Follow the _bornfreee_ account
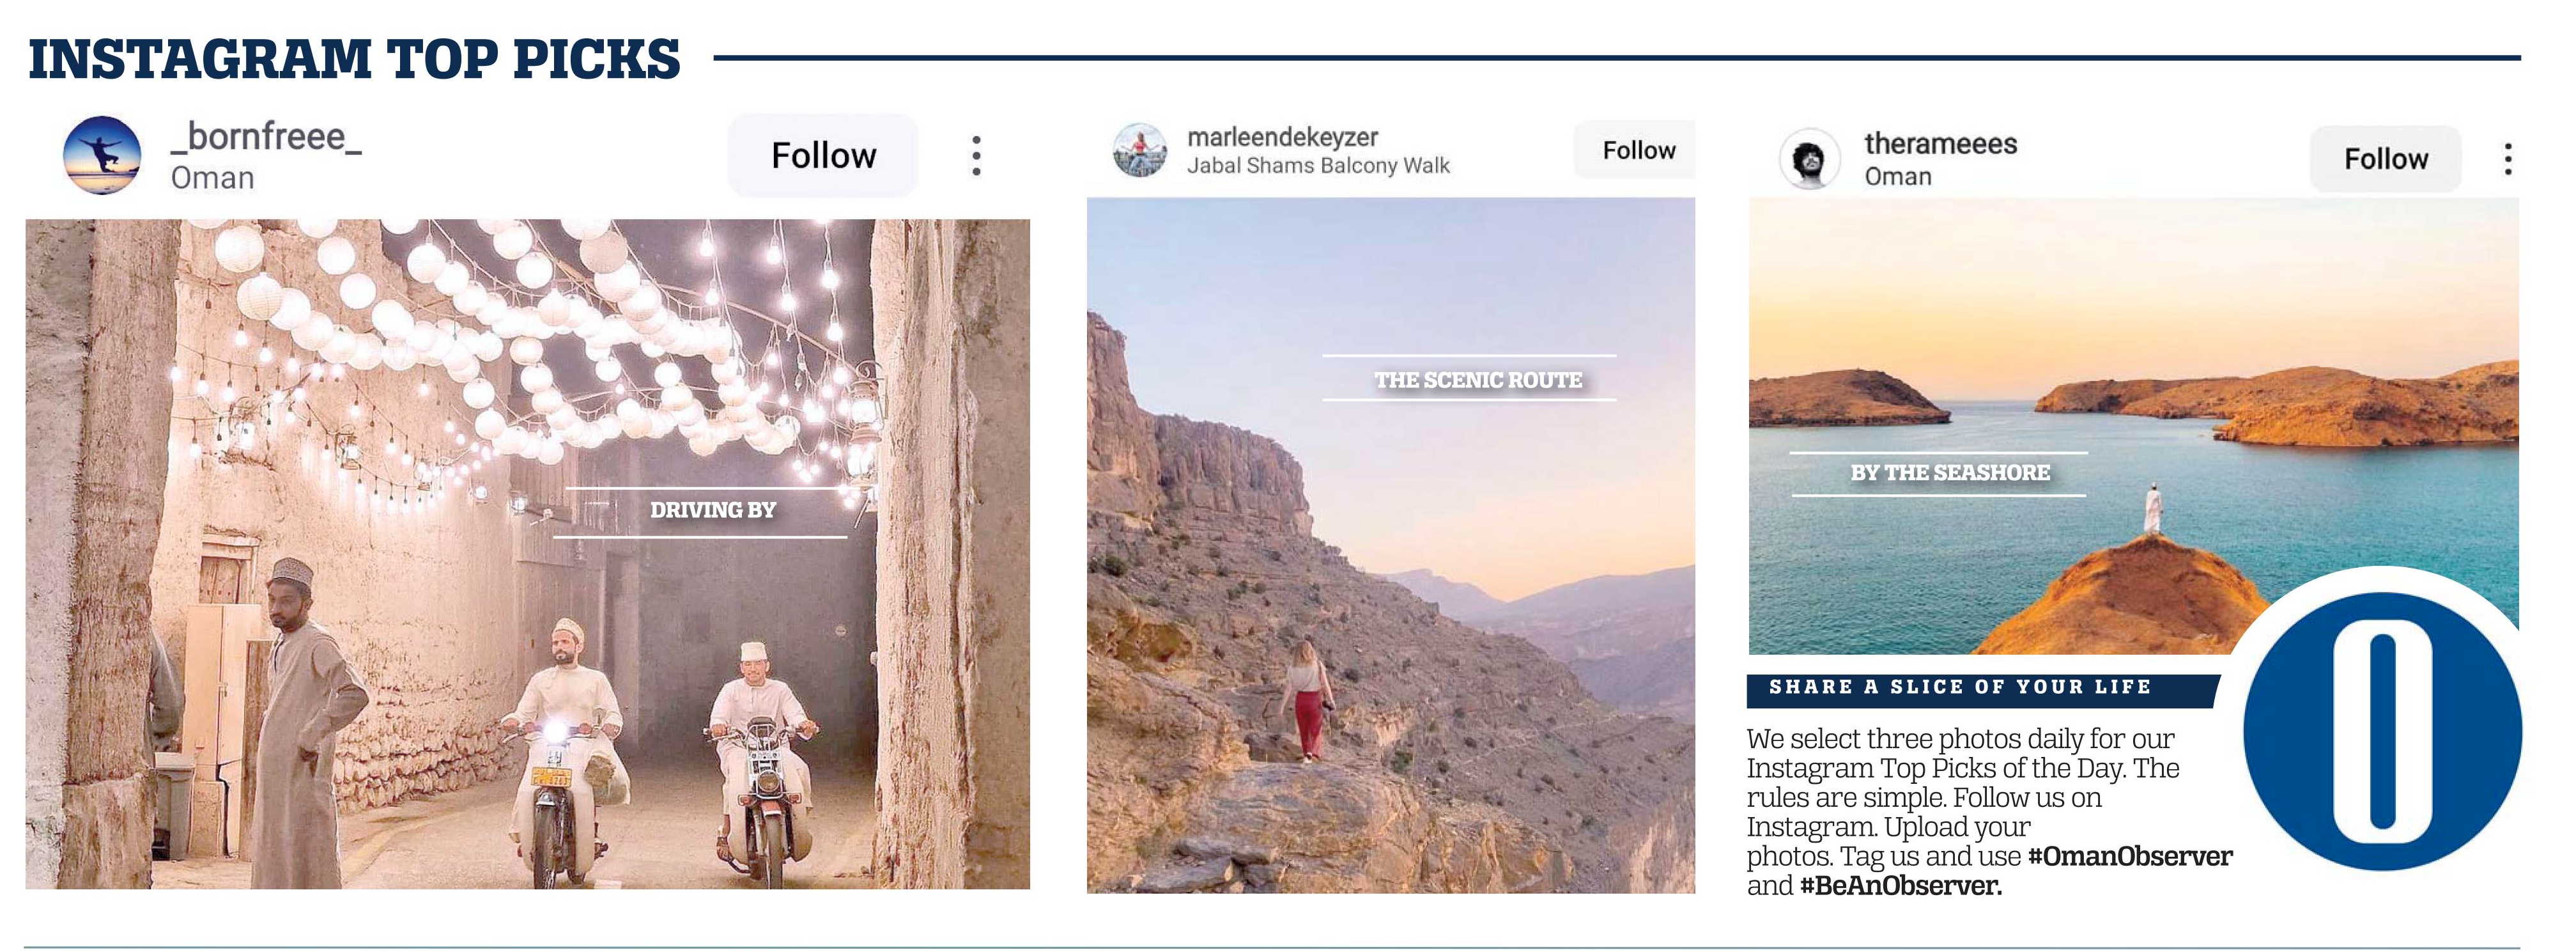The image size is (2576, 952). [x=823, y=155]
